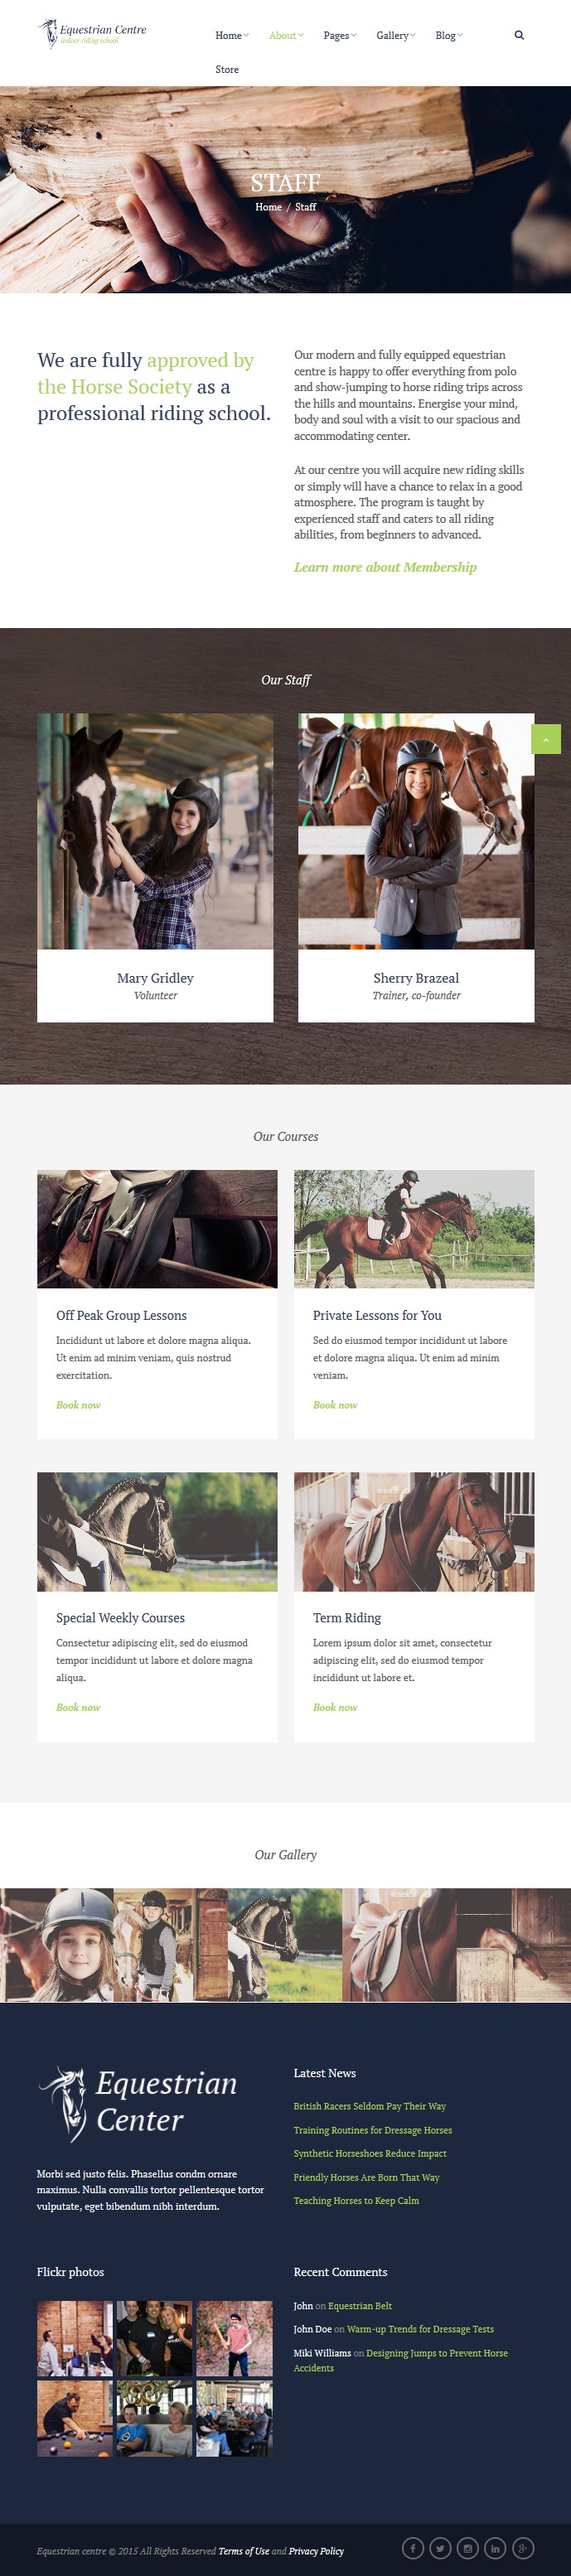Viewport: 571px width, 2576px height.
Task: Expand the Pages dropdown menu
Action: click(340, 35)
